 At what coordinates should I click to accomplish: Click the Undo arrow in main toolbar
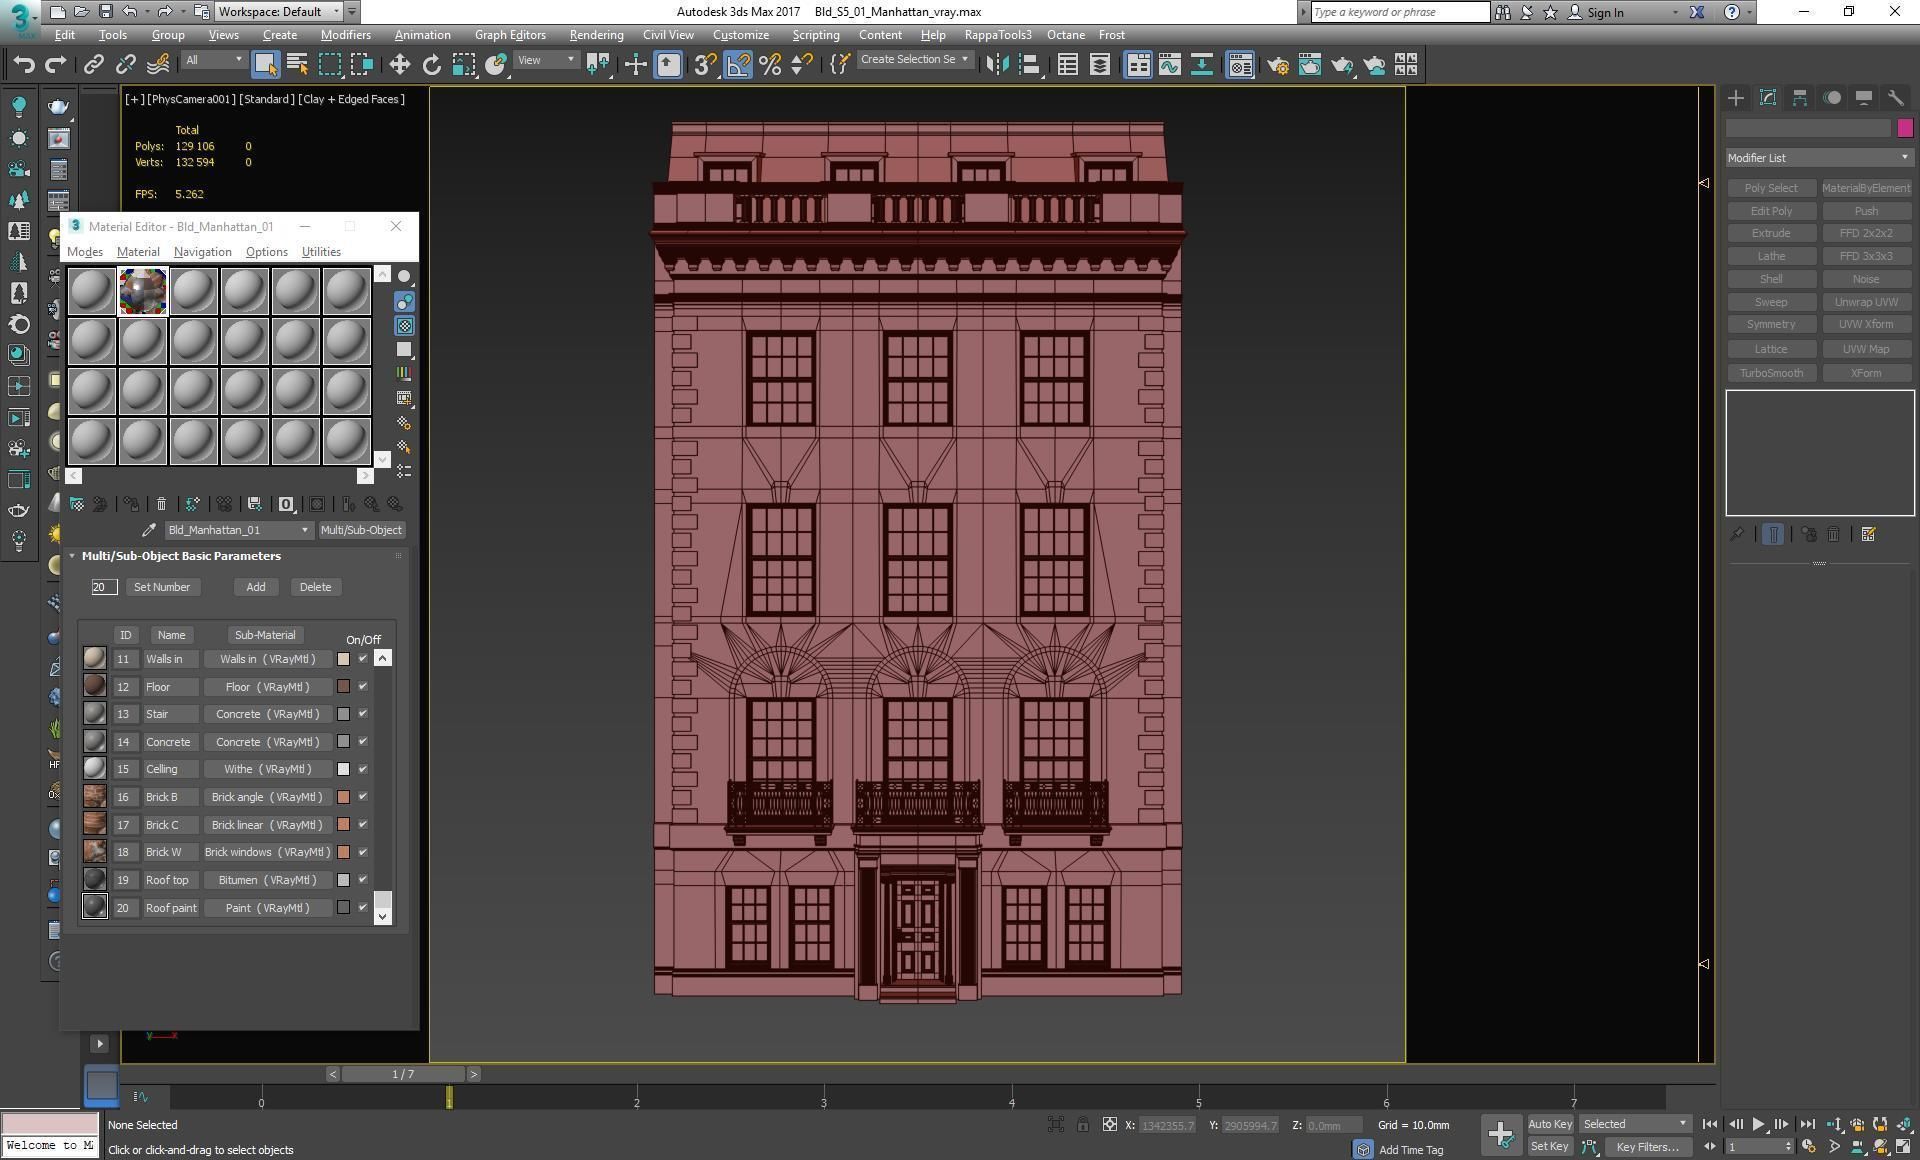click(24, 65)
